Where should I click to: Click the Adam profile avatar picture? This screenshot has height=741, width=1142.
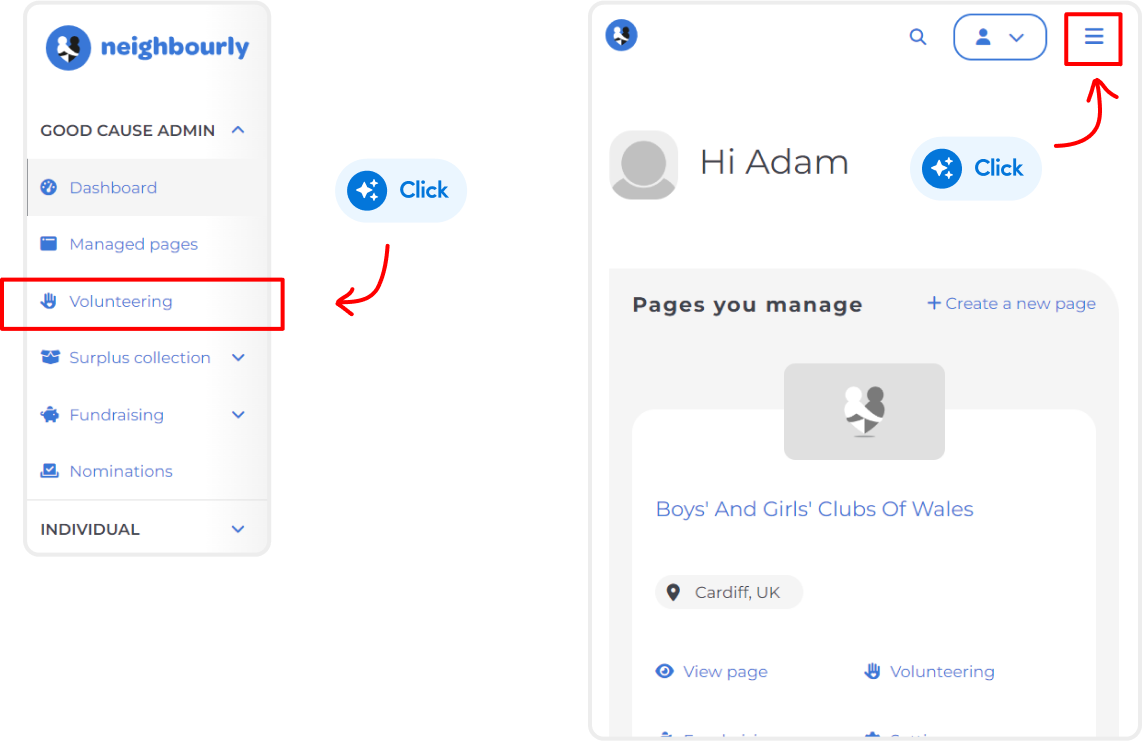coord(643,165)
